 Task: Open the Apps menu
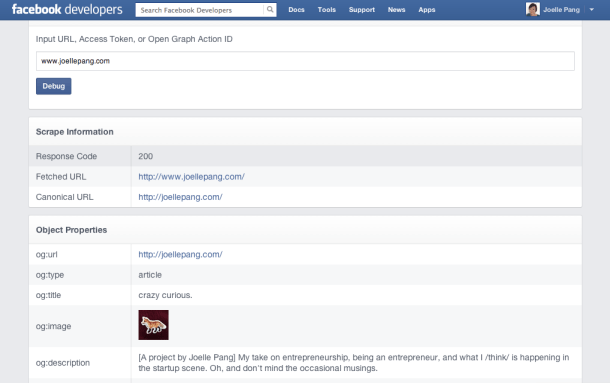[x=427, y=10]
